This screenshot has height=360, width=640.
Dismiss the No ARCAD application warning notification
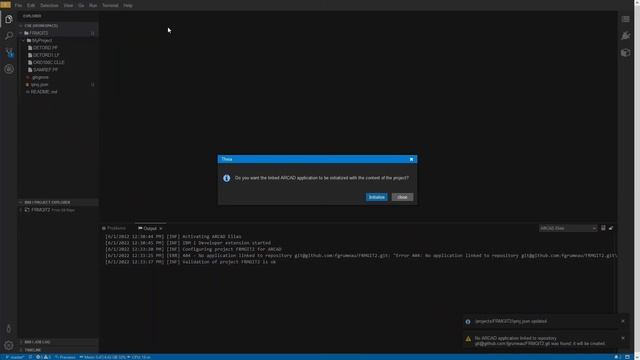pos(623,338)
